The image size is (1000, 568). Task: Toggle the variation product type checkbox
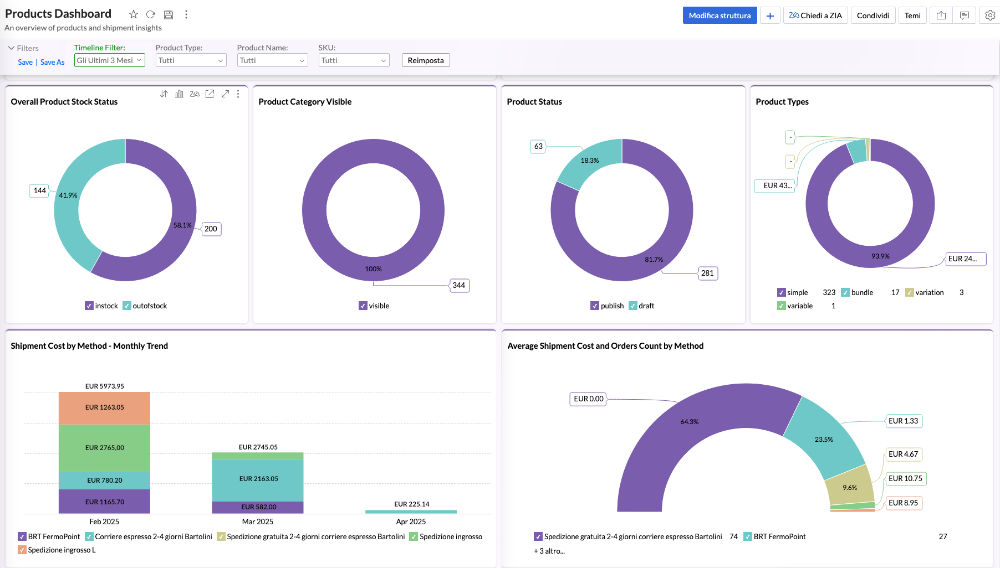pos(909,292)
